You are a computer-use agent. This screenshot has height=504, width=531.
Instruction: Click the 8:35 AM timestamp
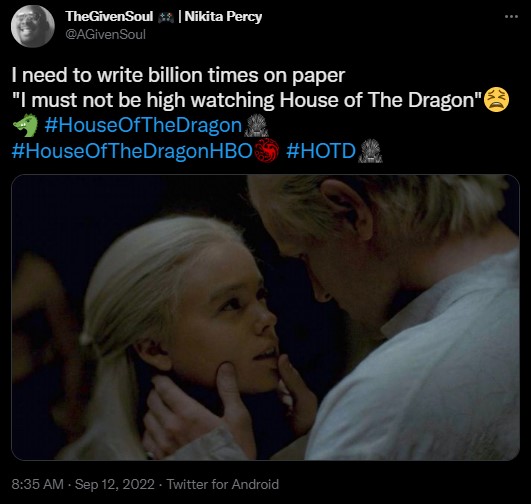pos(38,484)
